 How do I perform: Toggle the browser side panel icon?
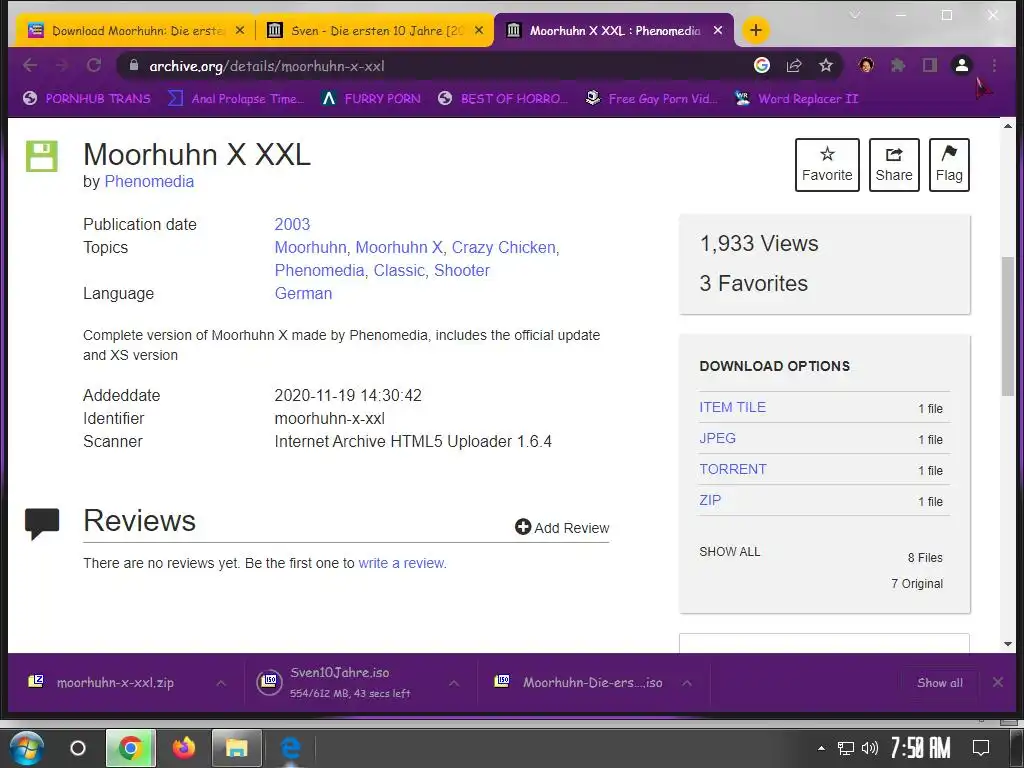pos(930,65)
